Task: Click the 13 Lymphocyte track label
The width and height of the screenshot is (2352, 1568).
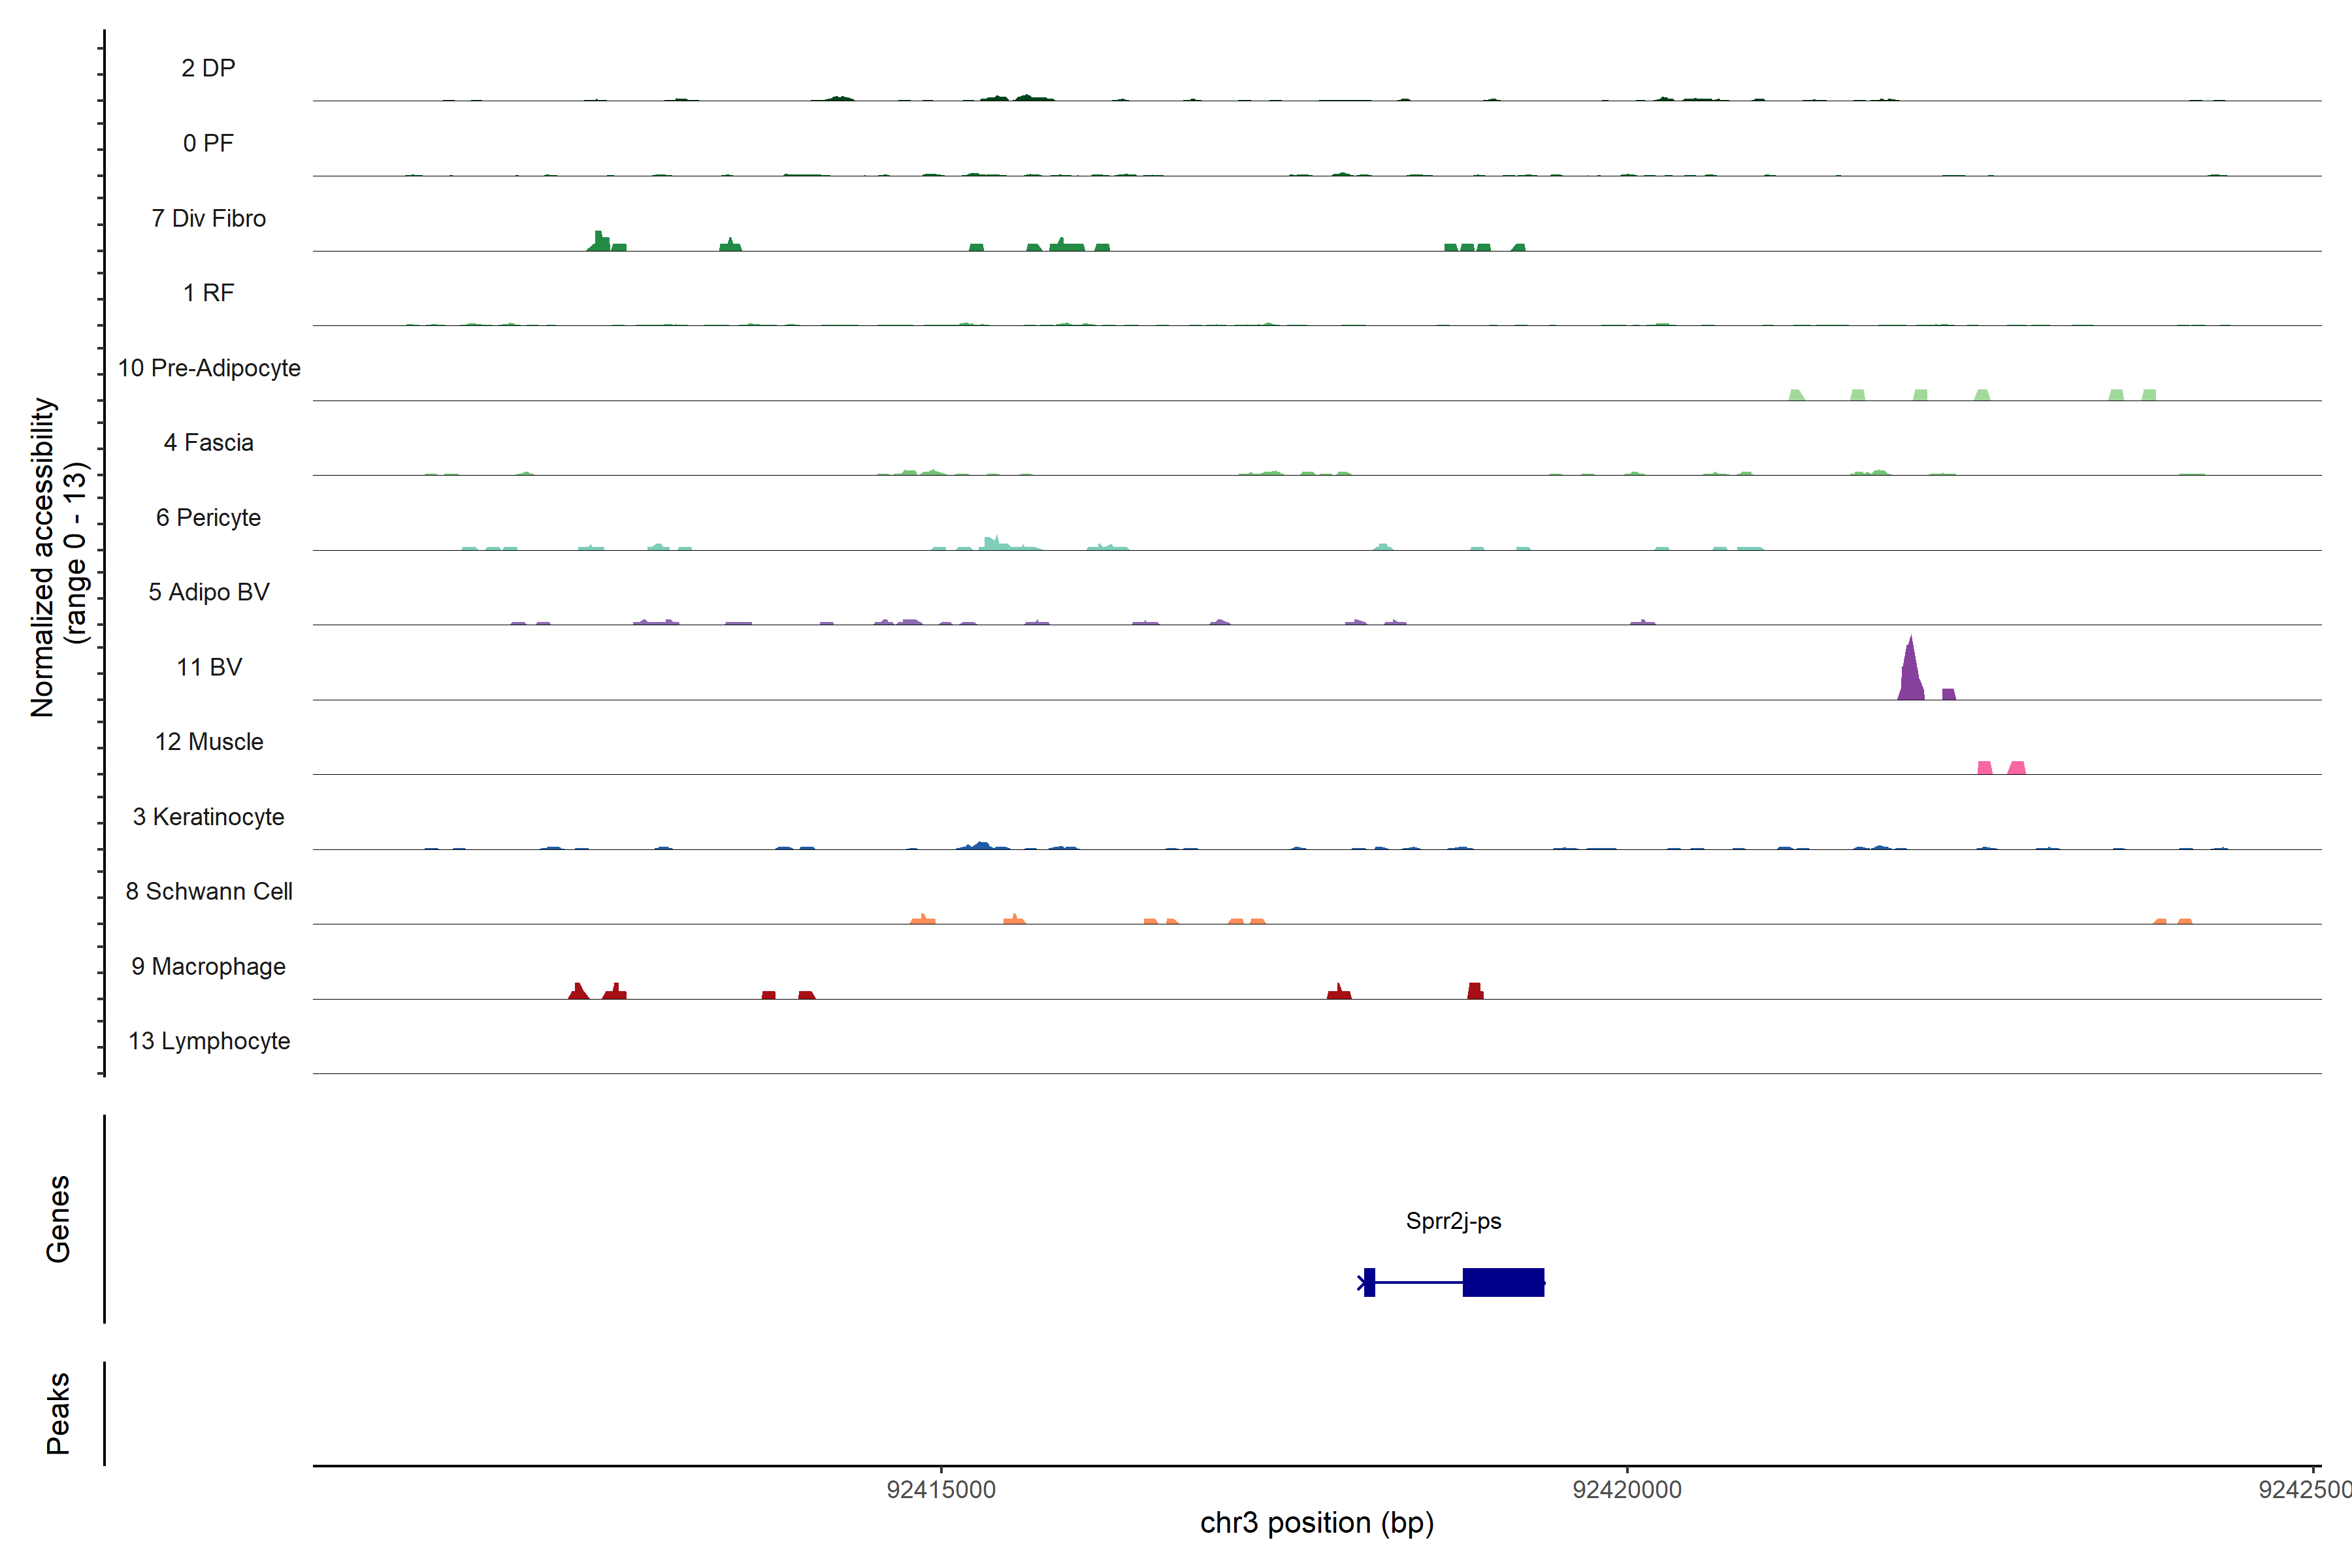Action: coord(209,1041)
